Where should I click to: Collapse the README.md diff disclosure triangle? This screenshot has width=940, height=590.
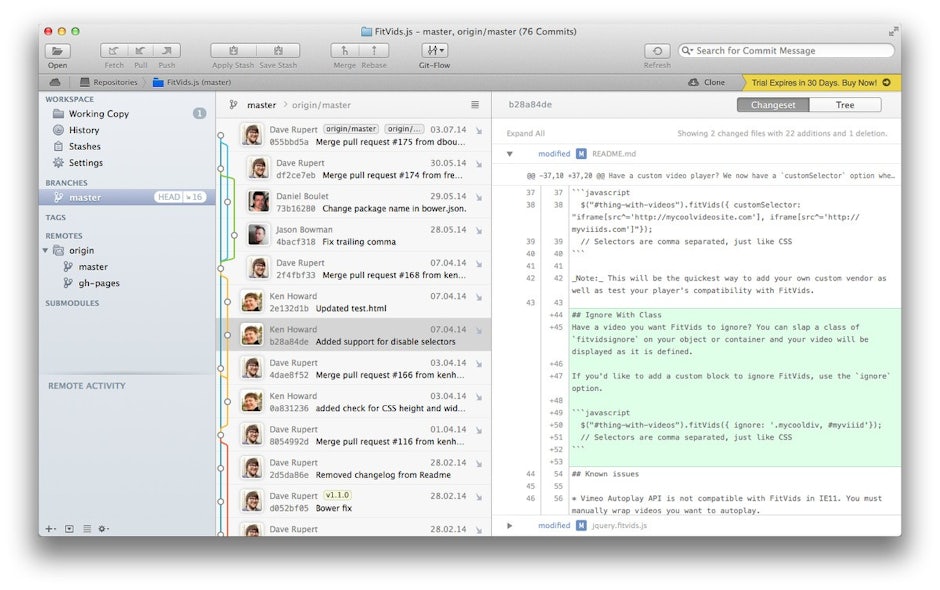tap(510, 154)
